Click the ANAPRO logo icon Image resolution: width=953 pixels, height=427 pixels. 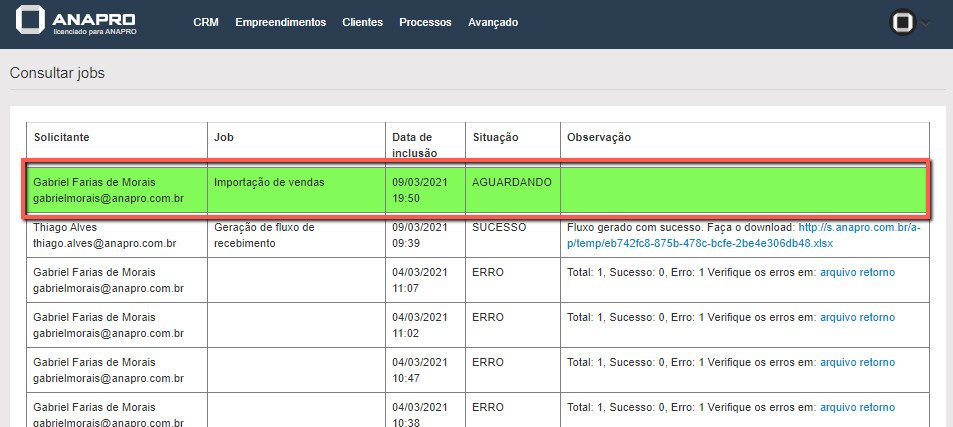(x=33, y=22)
